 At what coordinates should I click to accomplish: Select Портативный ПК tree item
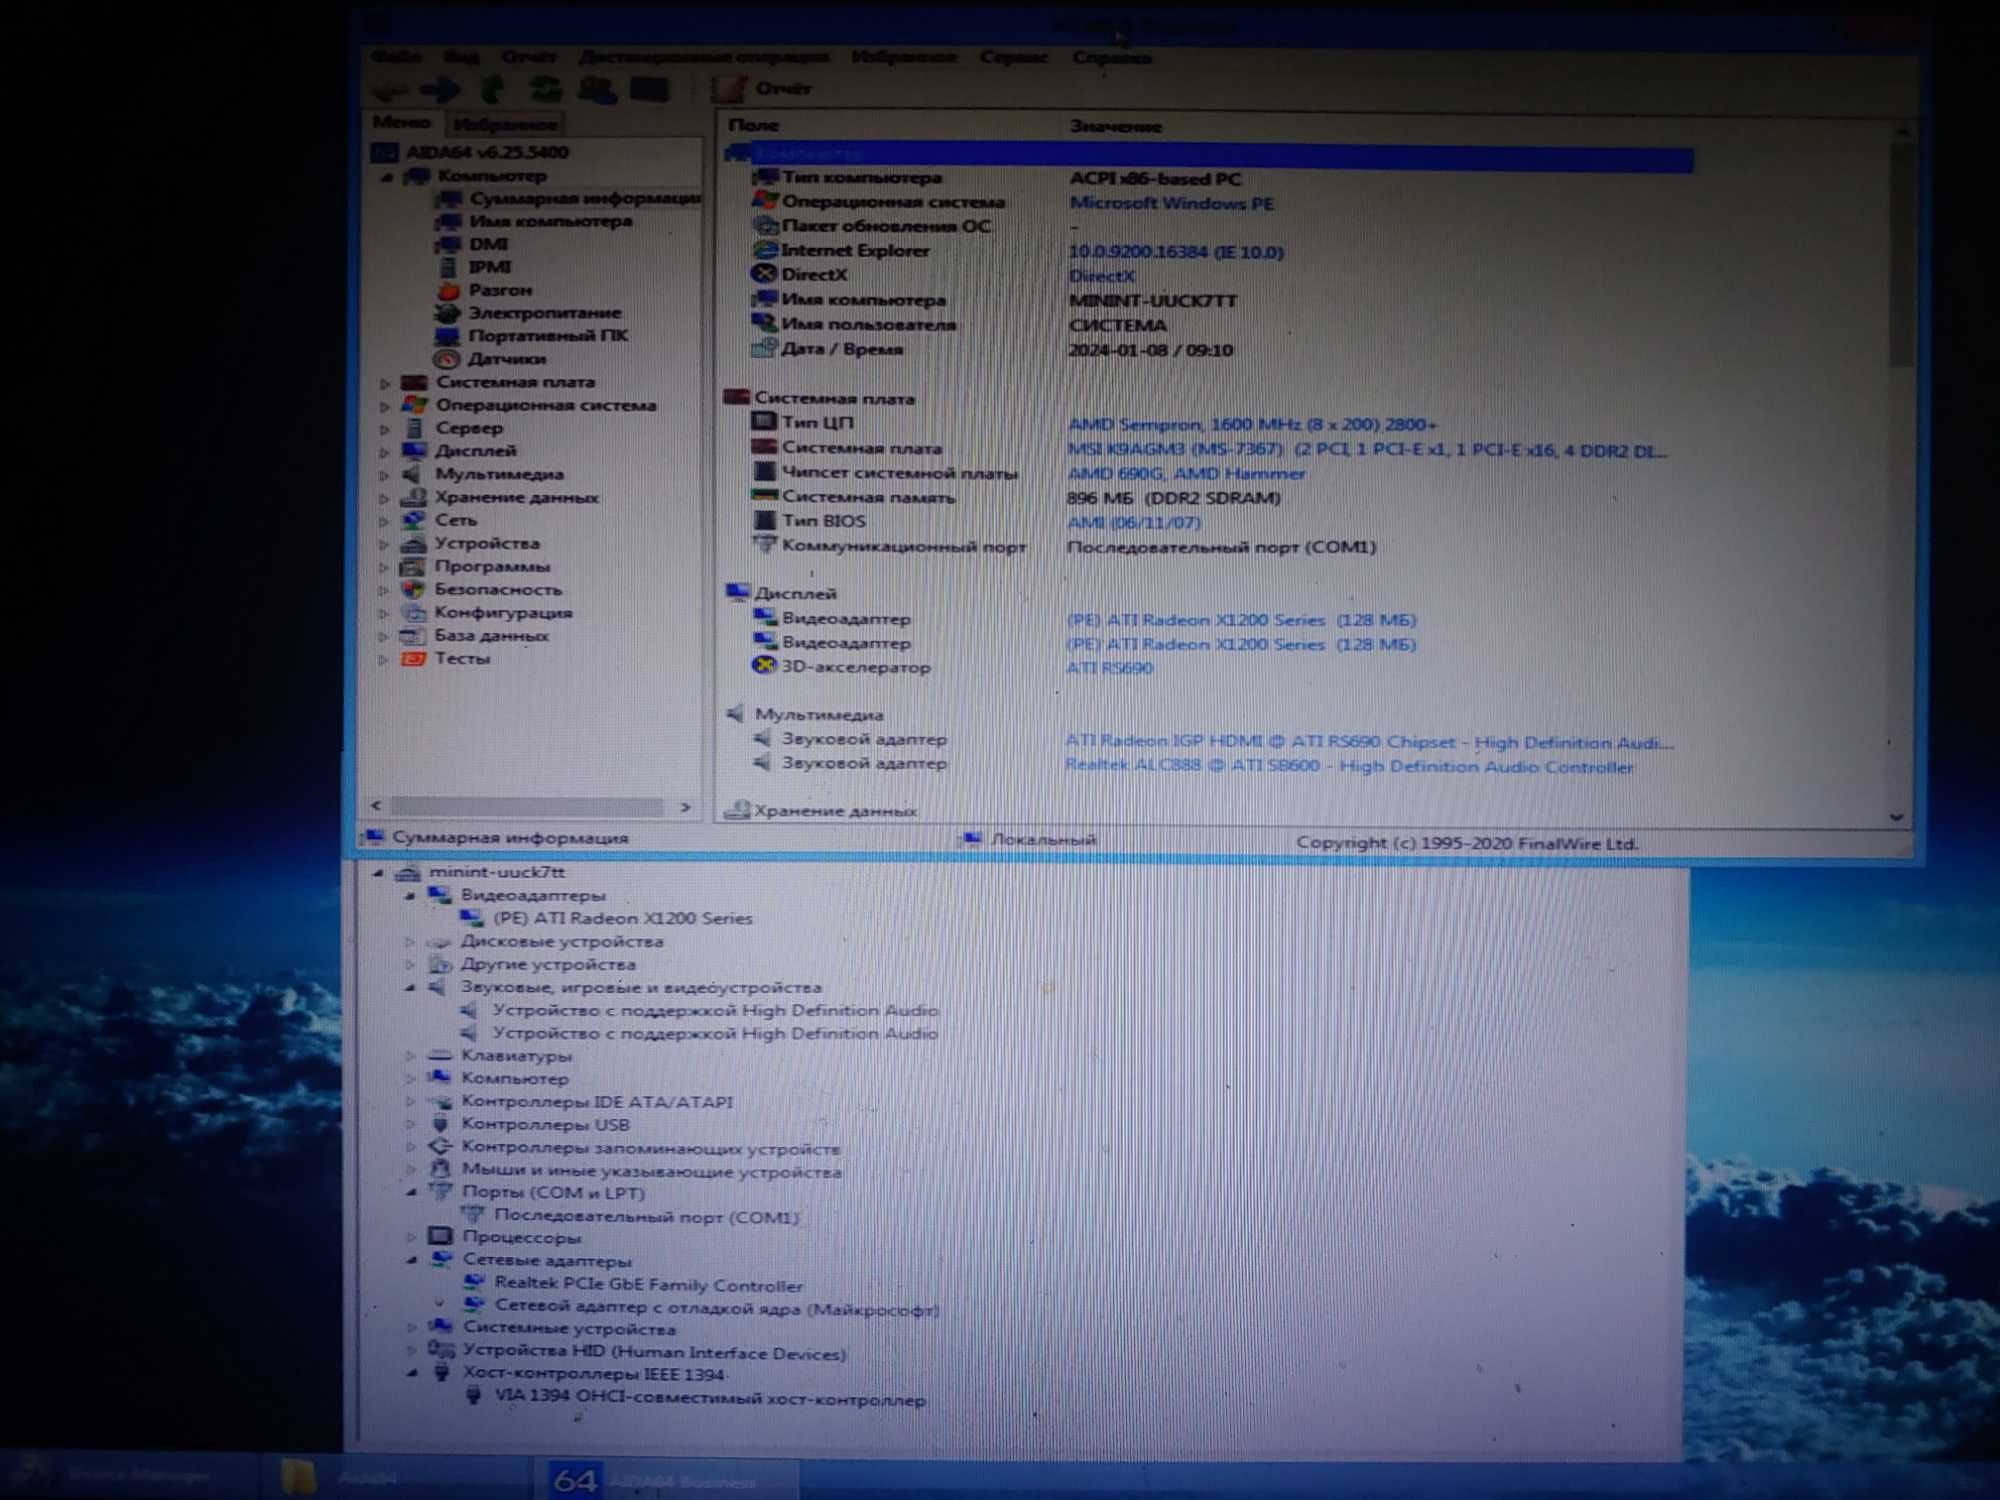[548, 336]
